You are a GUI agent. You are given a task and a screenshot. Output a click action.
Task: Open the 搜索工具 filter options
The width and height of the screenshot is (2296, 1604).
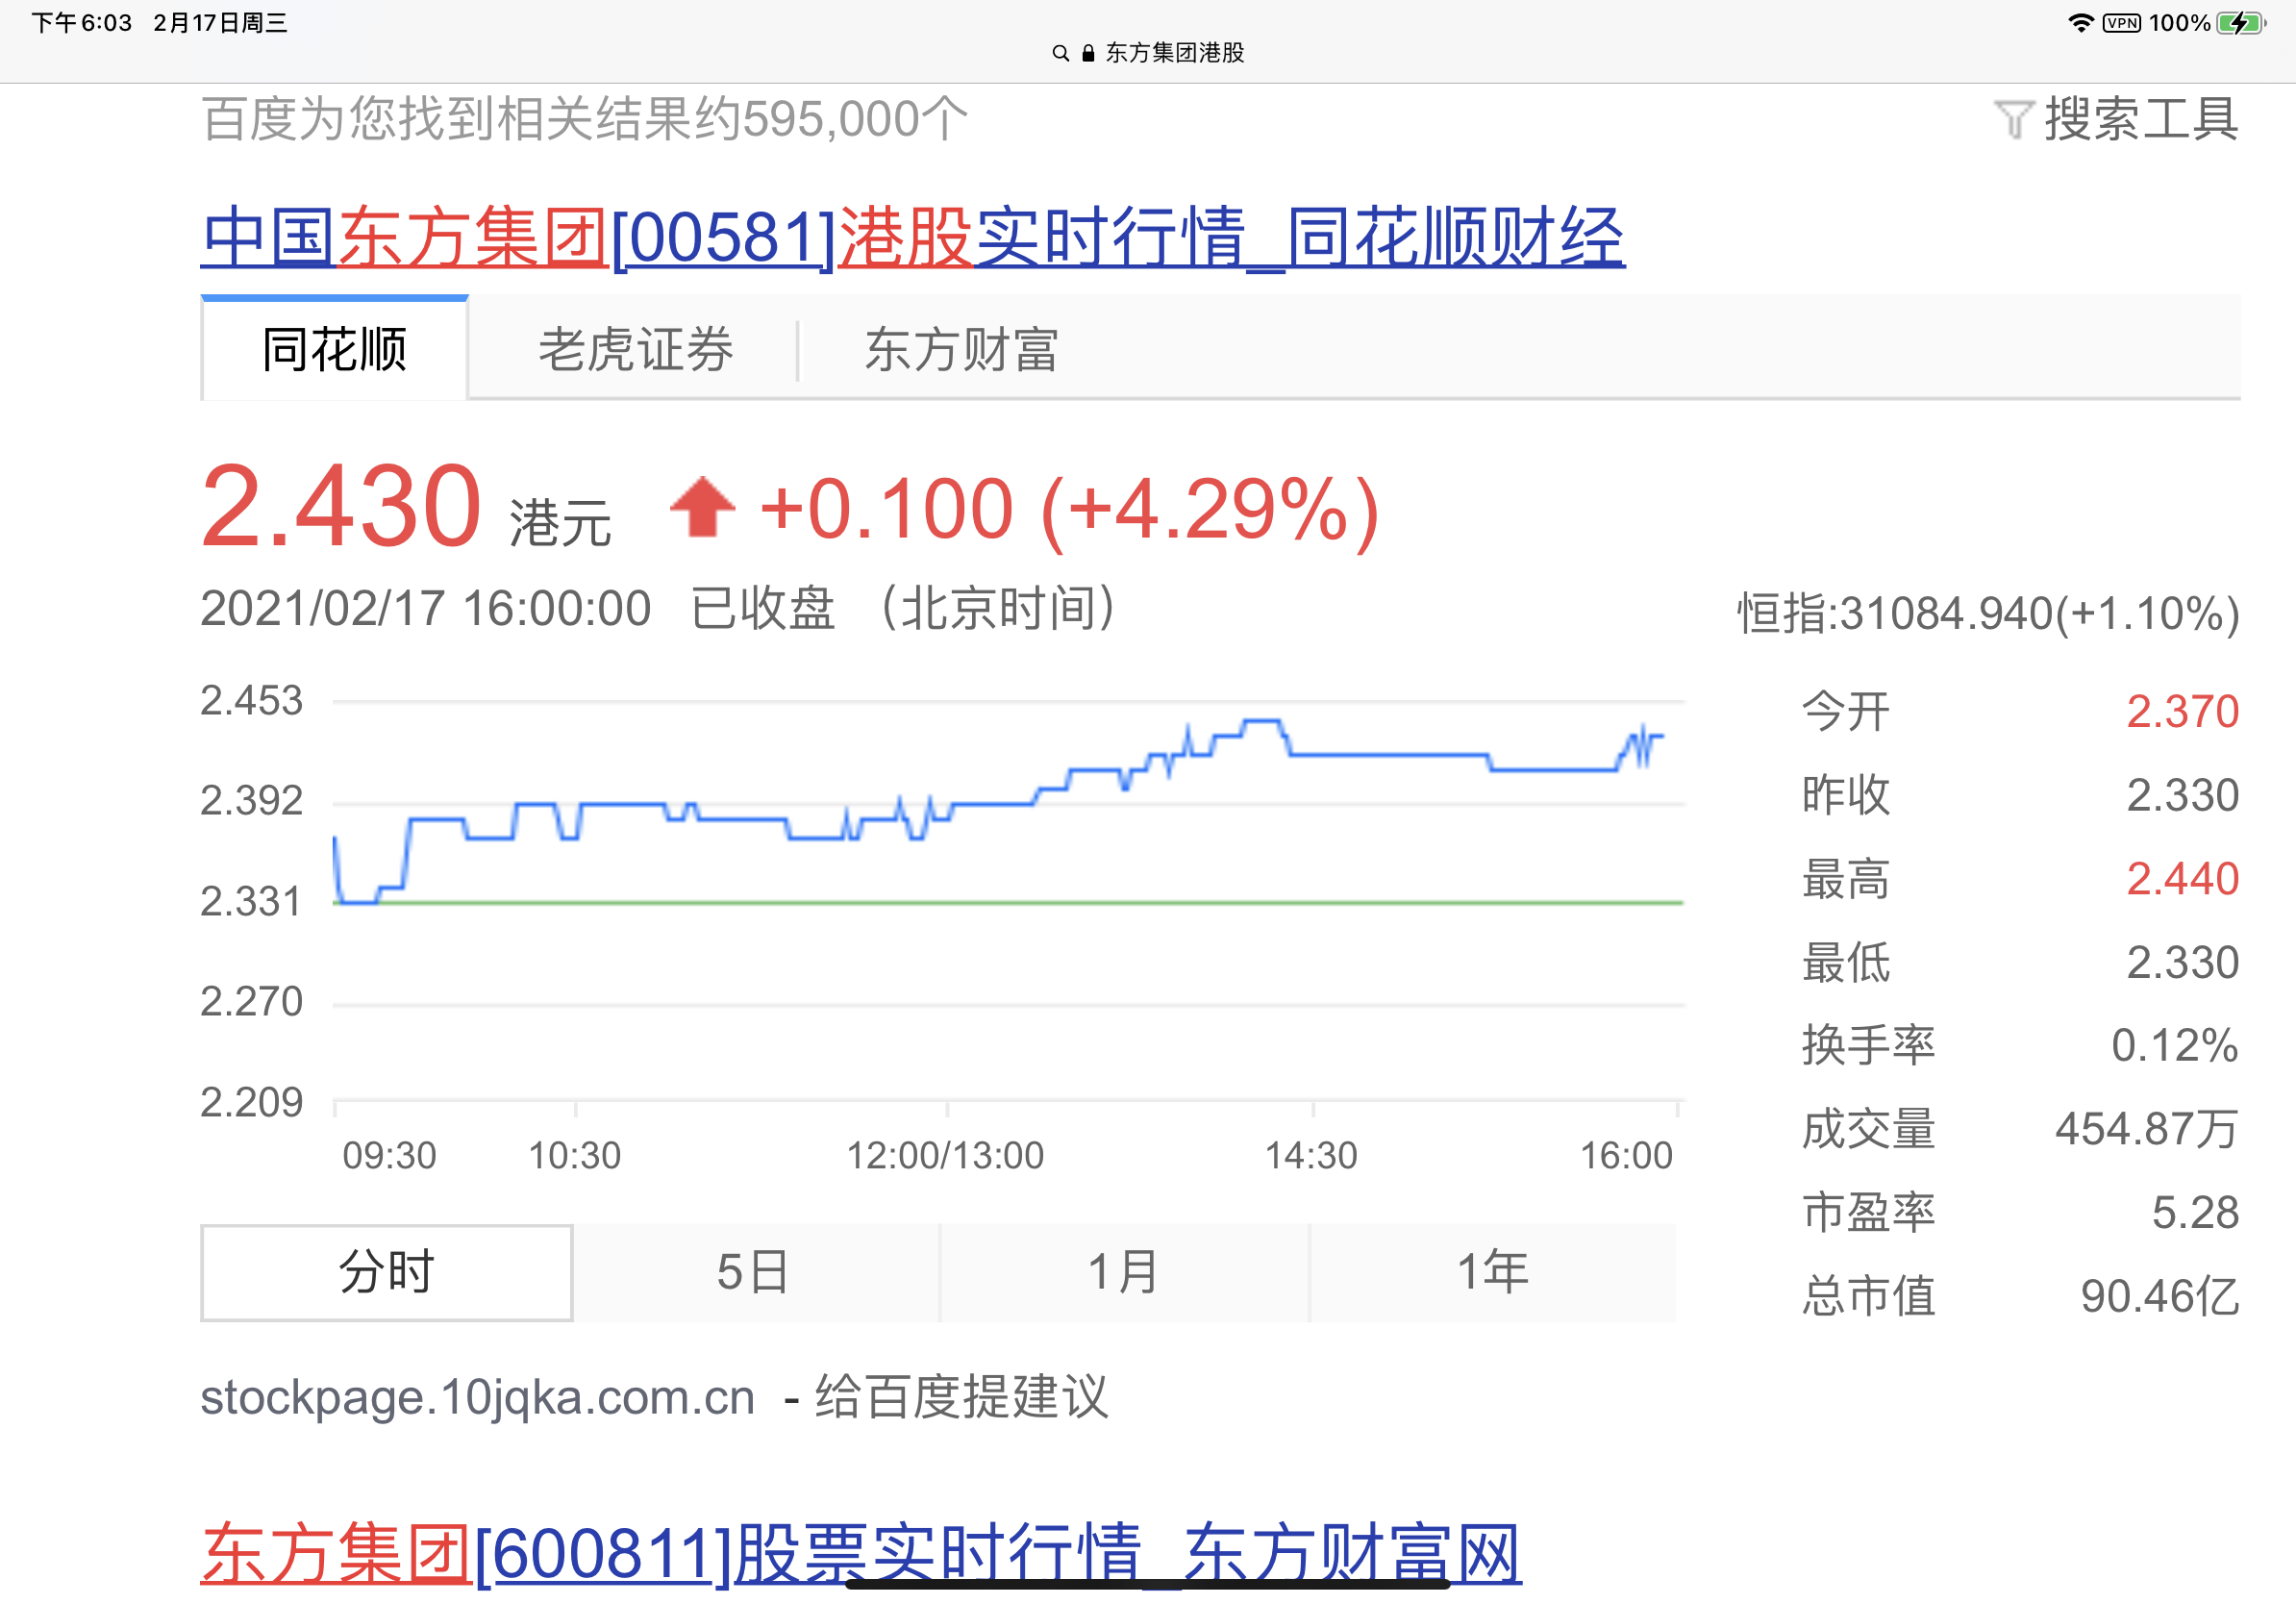tap(2140, 120)
